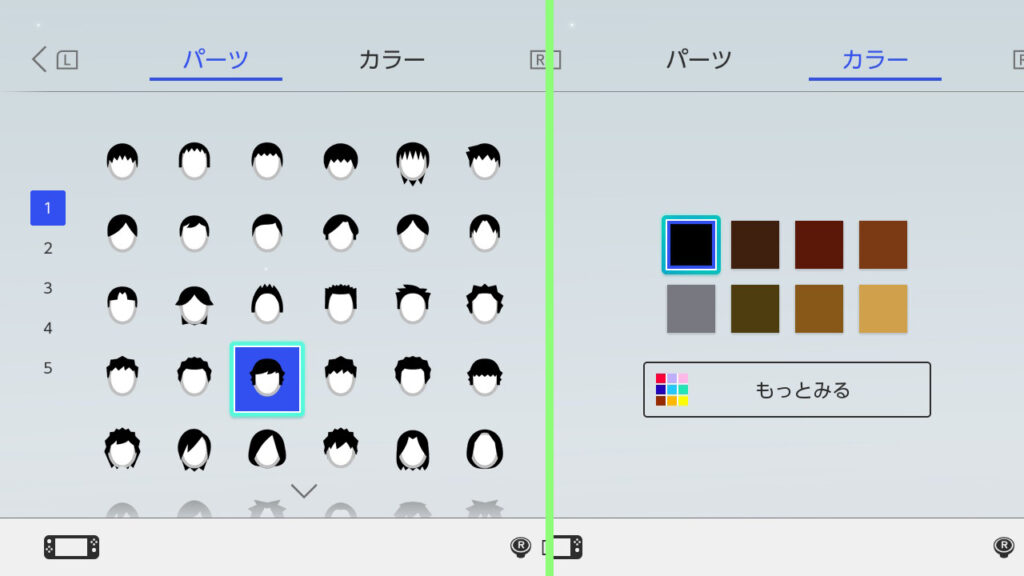The width and height of the screenshot is (1024, 576).
Task: Go to hairstyle page 2
Action: (48, 248)
